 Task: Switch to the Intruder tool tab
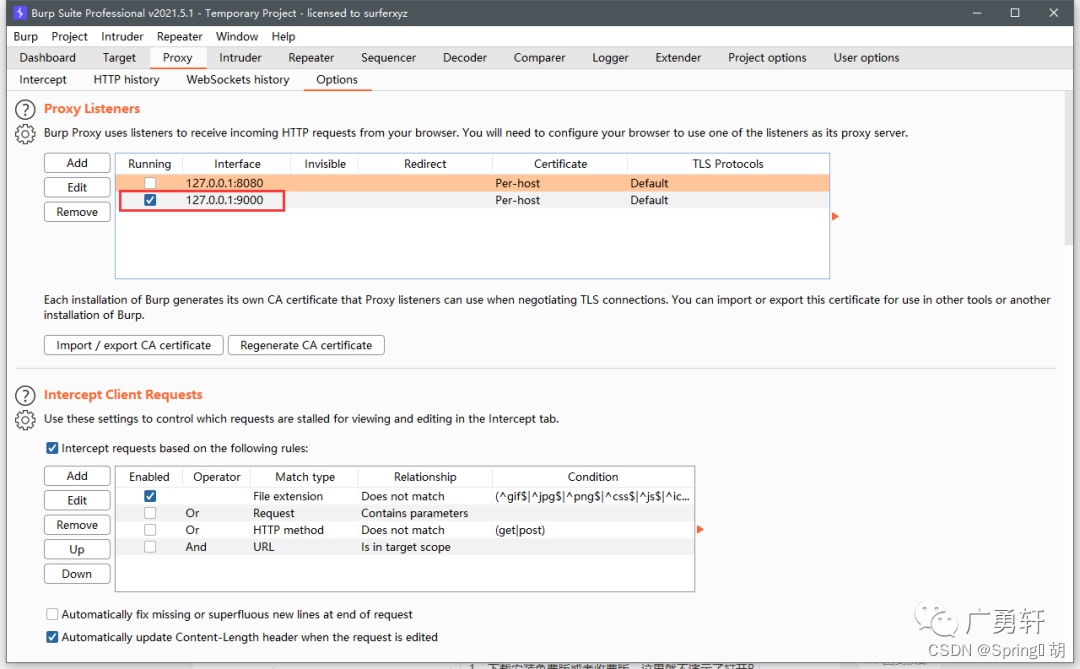click(240, 58)
